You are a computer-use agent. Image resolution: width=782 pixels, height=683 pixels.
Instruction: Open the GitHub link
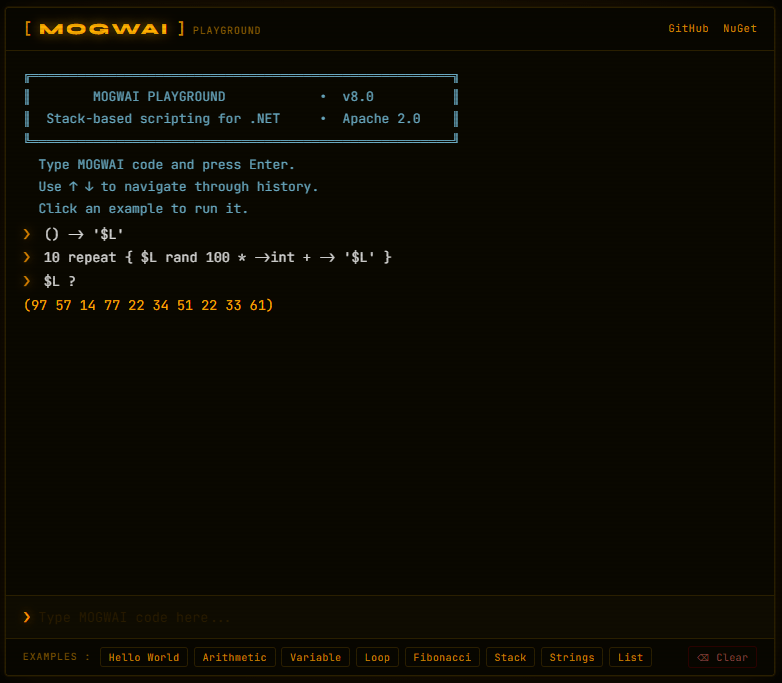(688, 28)
